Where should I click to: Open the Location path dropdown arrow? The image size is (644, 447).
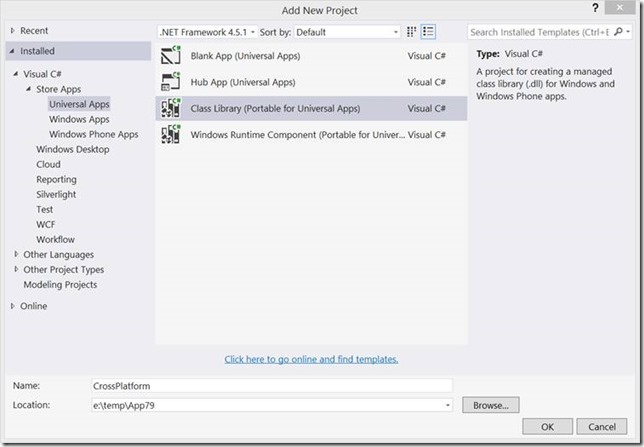pos(447,406)
